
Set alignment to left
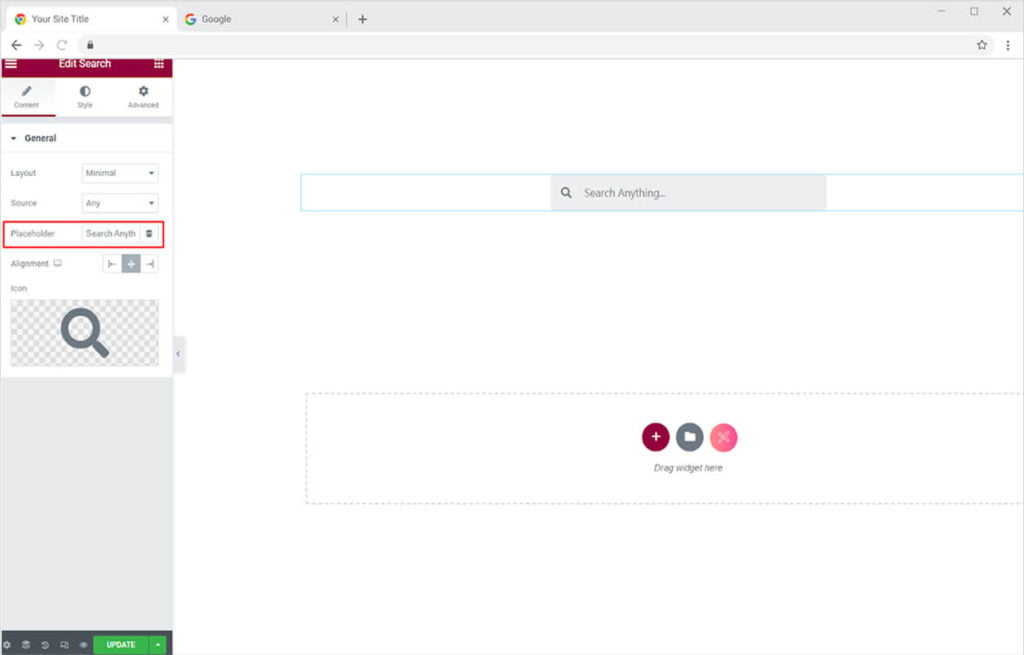coord(112,264)
